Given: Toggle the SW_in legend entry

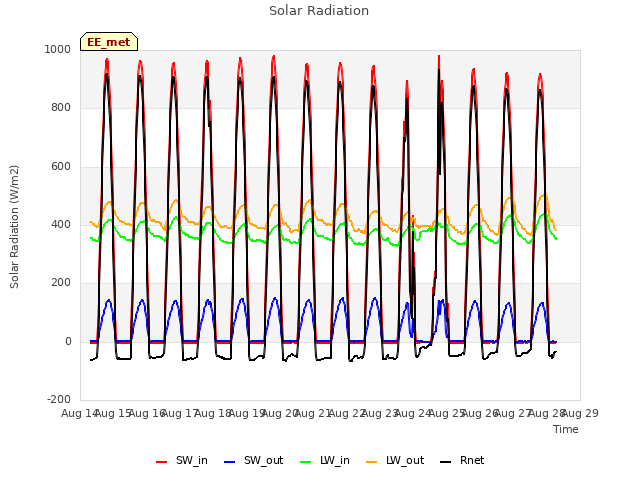Looking at the screenshot, I should coord(182,460).
